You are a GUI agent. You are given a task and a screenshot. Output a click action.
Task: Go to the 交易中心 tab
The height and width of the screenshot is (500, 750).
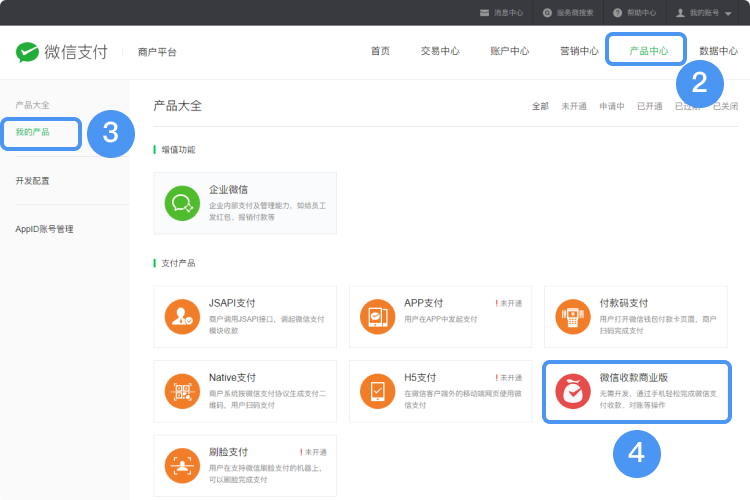pos(440,51)
